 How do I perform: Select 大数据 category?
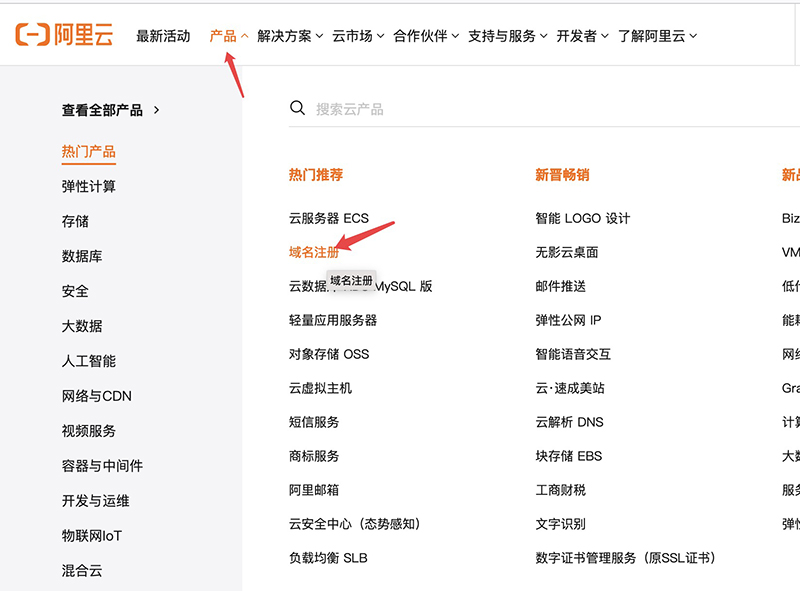coord(82,326)
